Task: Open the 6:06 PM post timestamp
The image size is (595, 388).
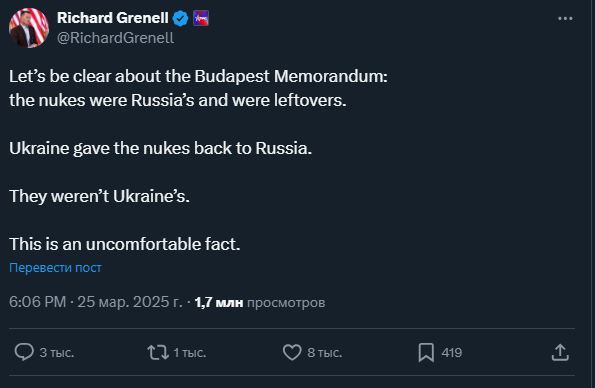Action: click(x=38, y=302)
